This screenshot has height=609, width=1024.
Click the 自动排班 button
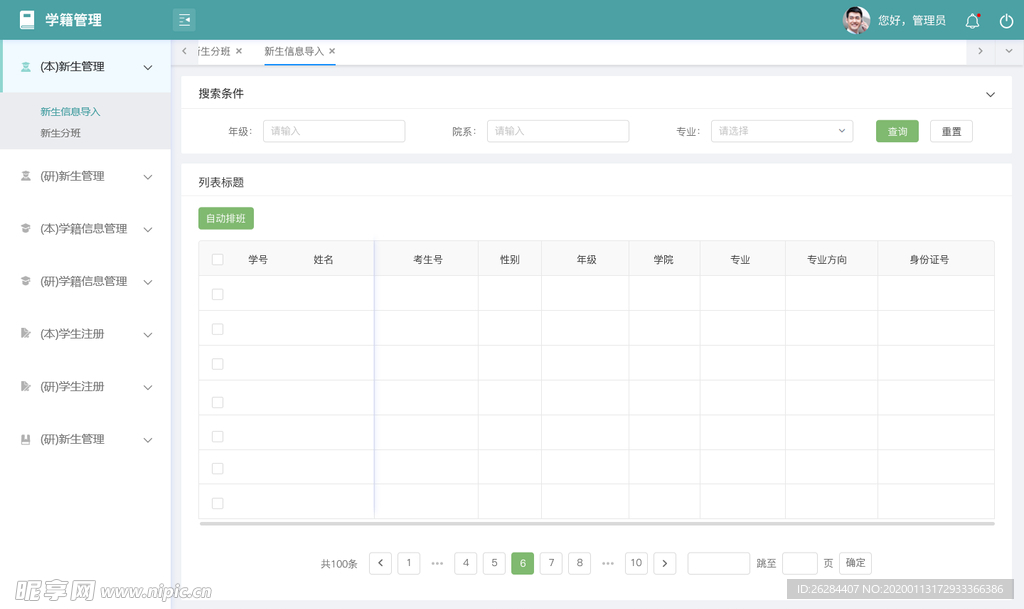pos(226,218)
